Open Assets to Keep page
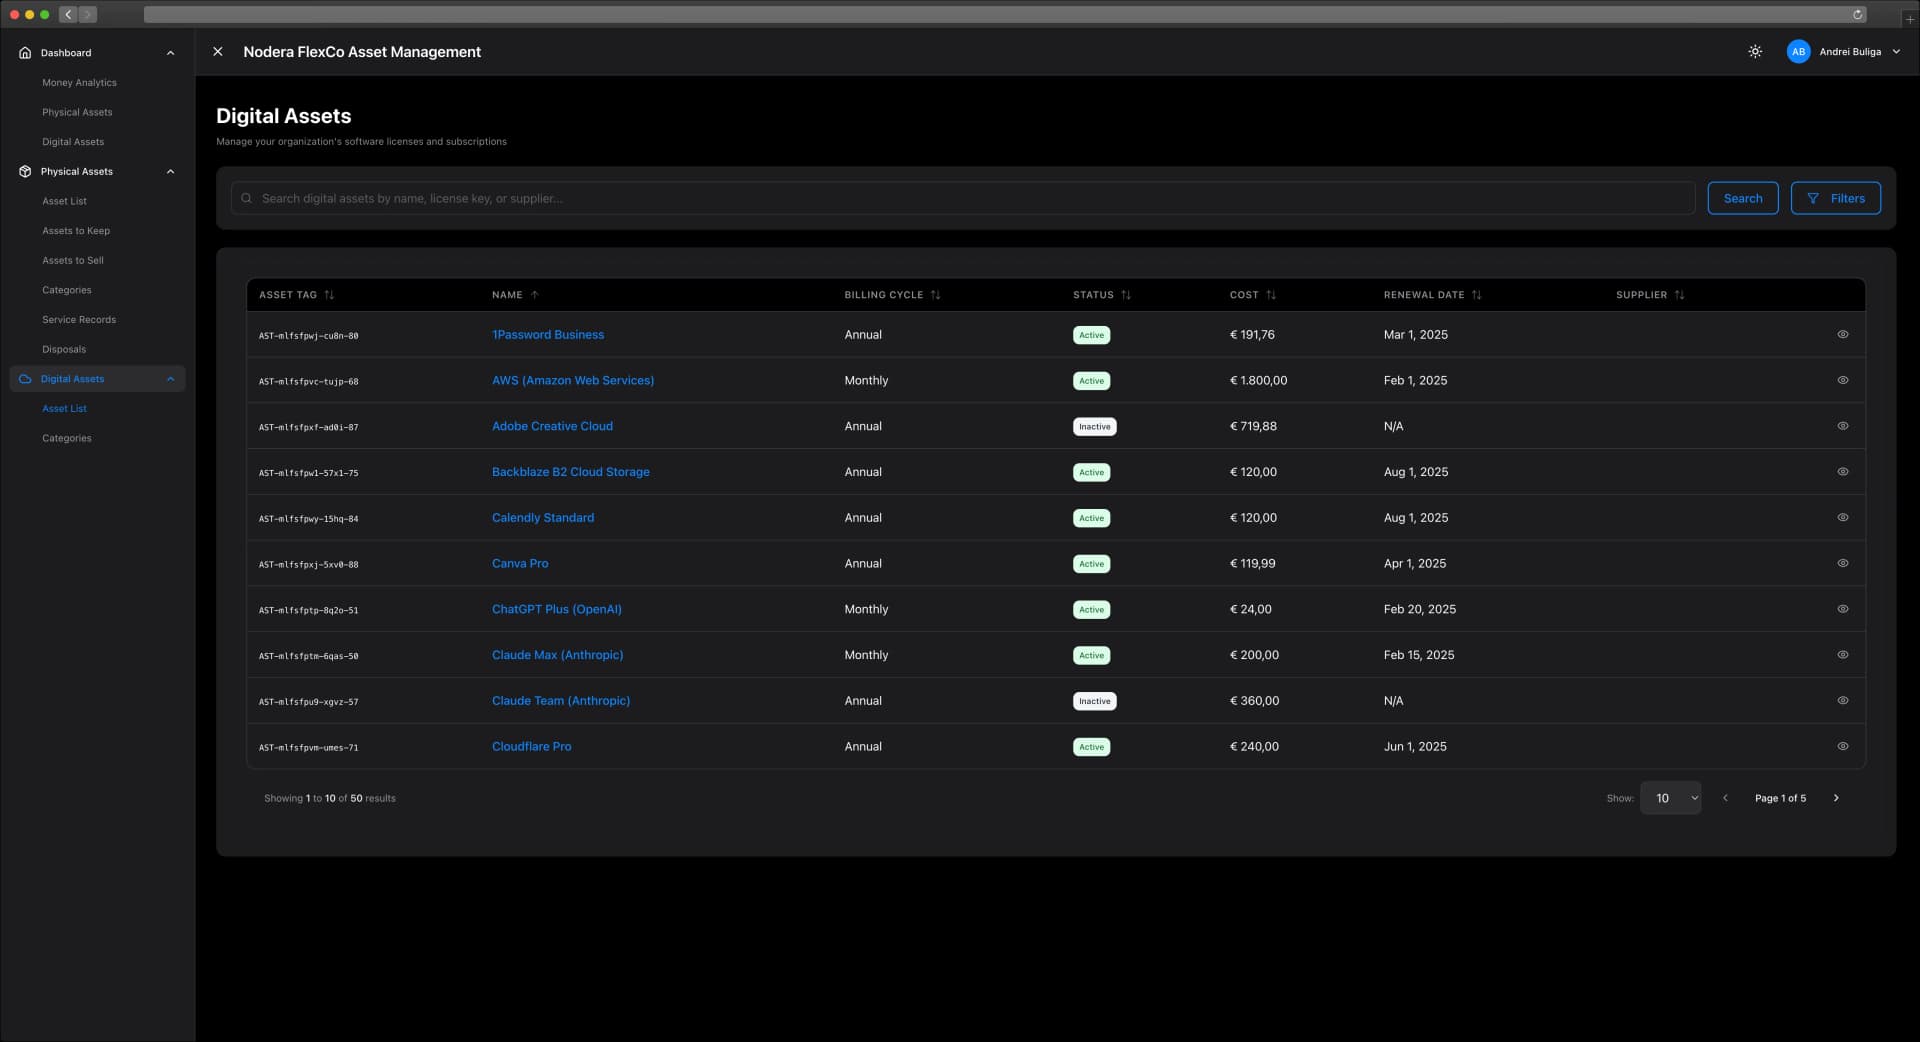 coord(76,231)
